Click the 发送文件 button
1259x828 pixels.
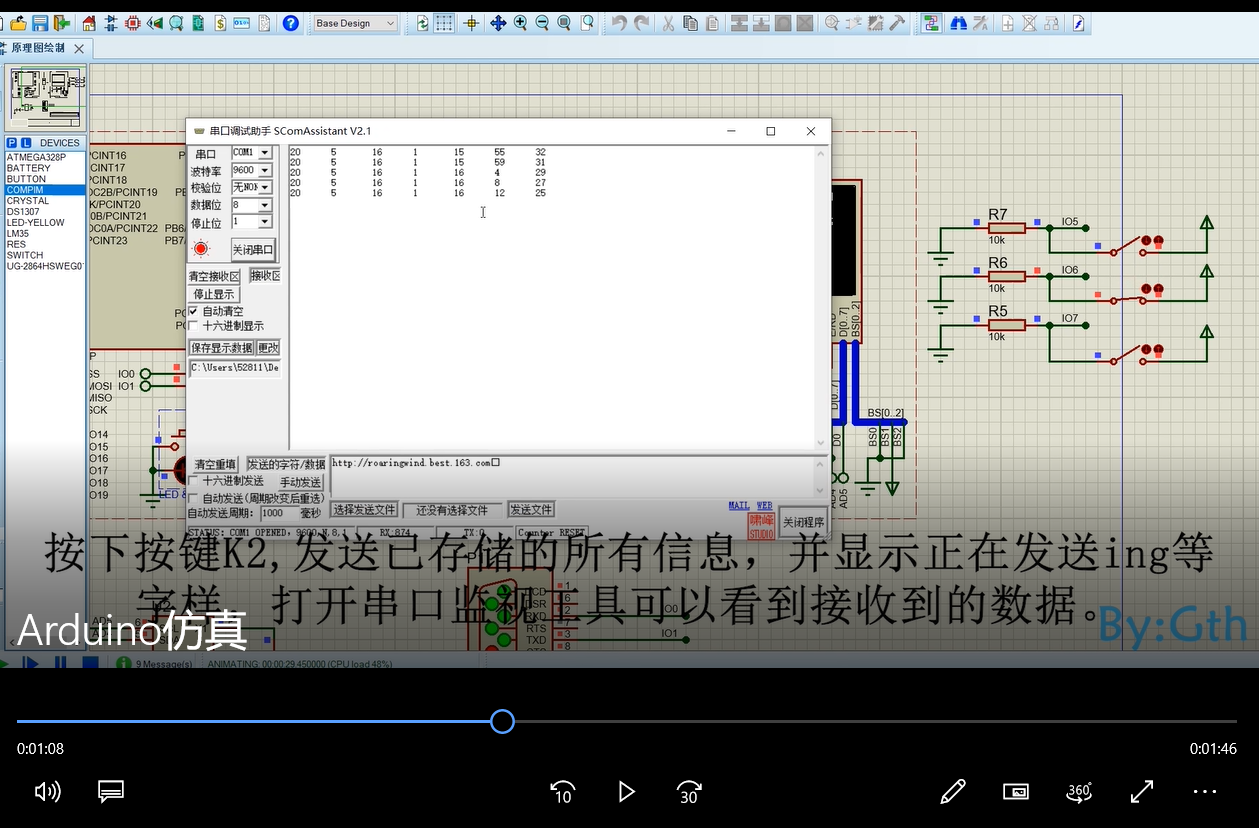(x=531, y=510)
